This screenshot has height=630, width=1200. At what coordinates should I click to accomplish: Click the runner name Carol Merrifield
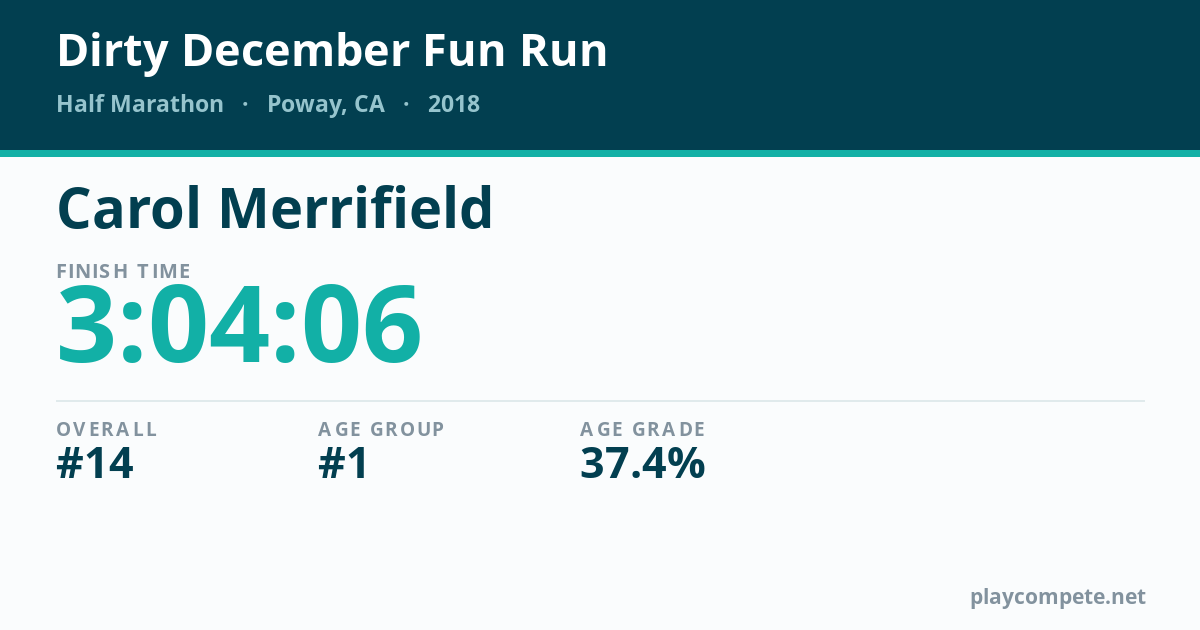pyautogui.click(x=275, y=208)
